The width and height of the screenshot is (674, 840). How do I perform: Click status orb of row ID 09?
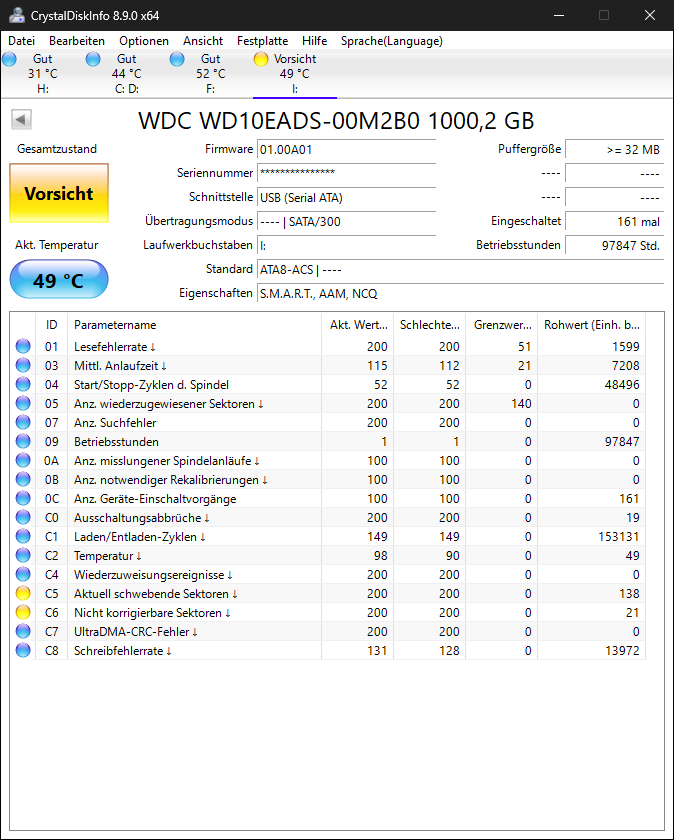click(x=23, y=441)
